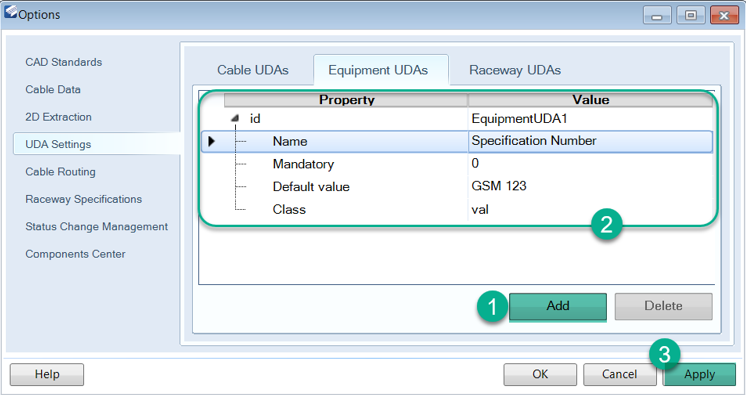746x395 pixels.
Task: Switch to the Raceway UDAs tab
Action: pos(515,70)
